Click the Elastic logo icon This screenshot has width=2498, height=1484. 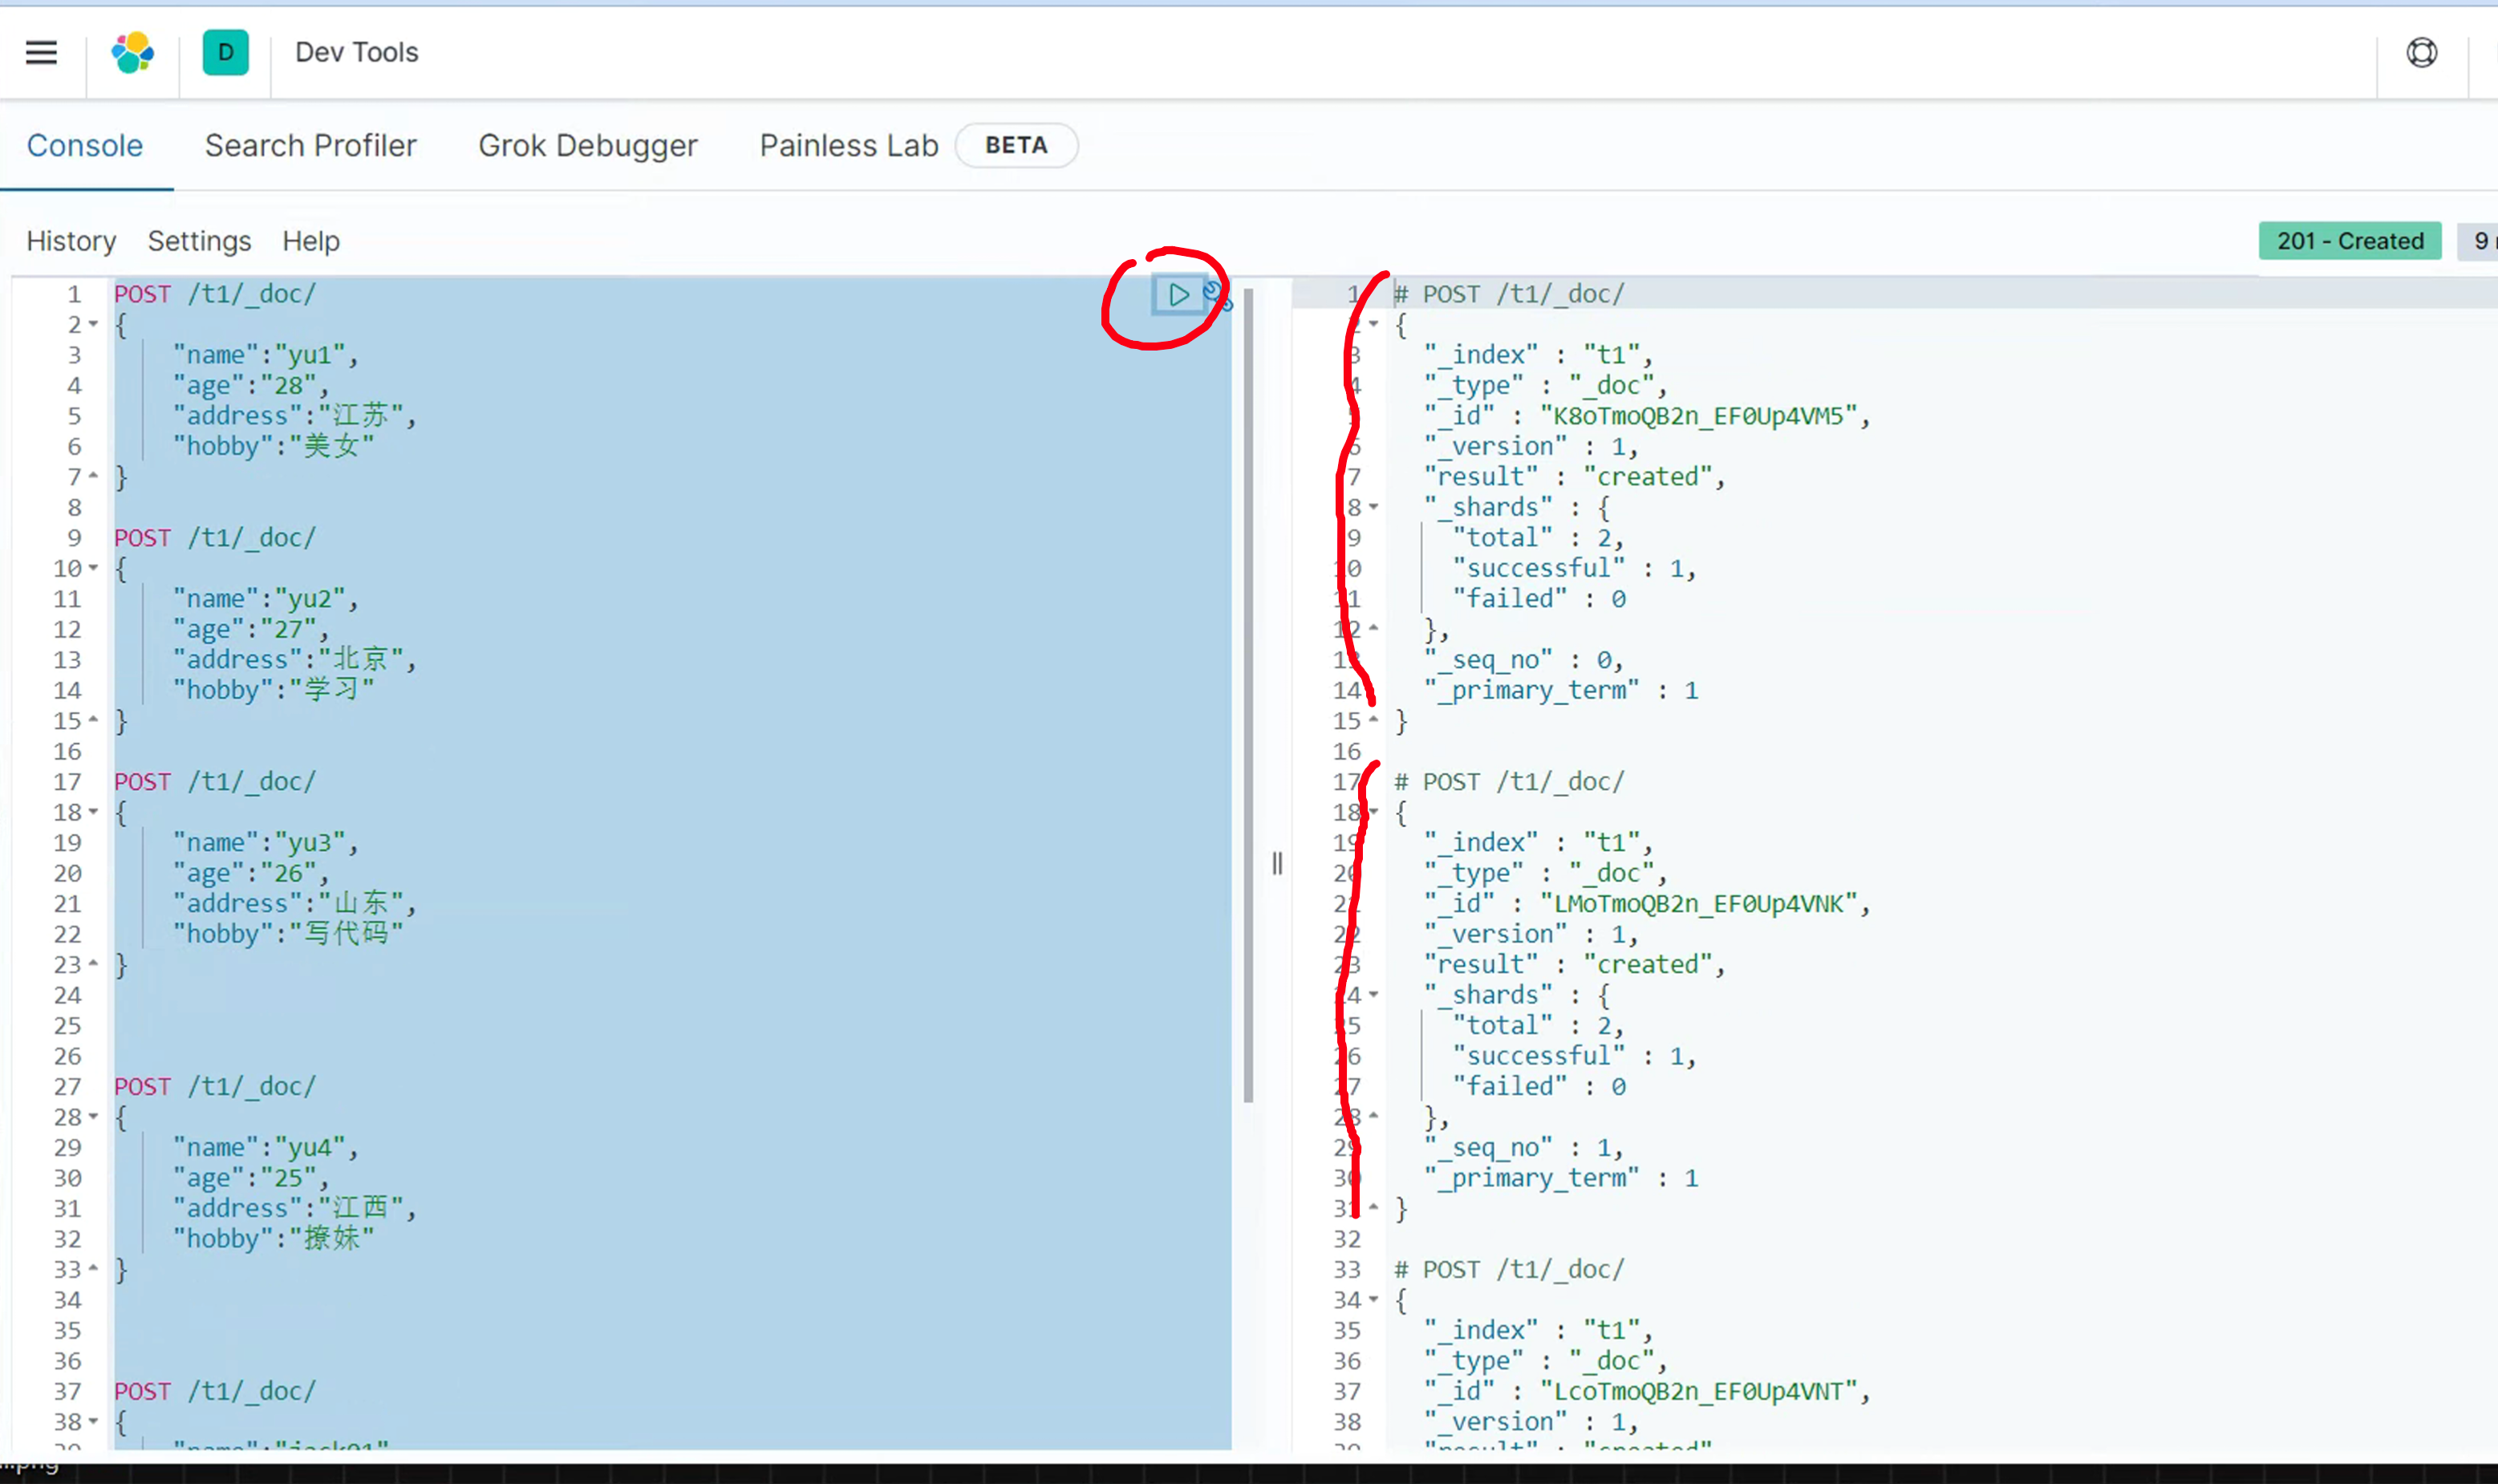coord(132,52)
